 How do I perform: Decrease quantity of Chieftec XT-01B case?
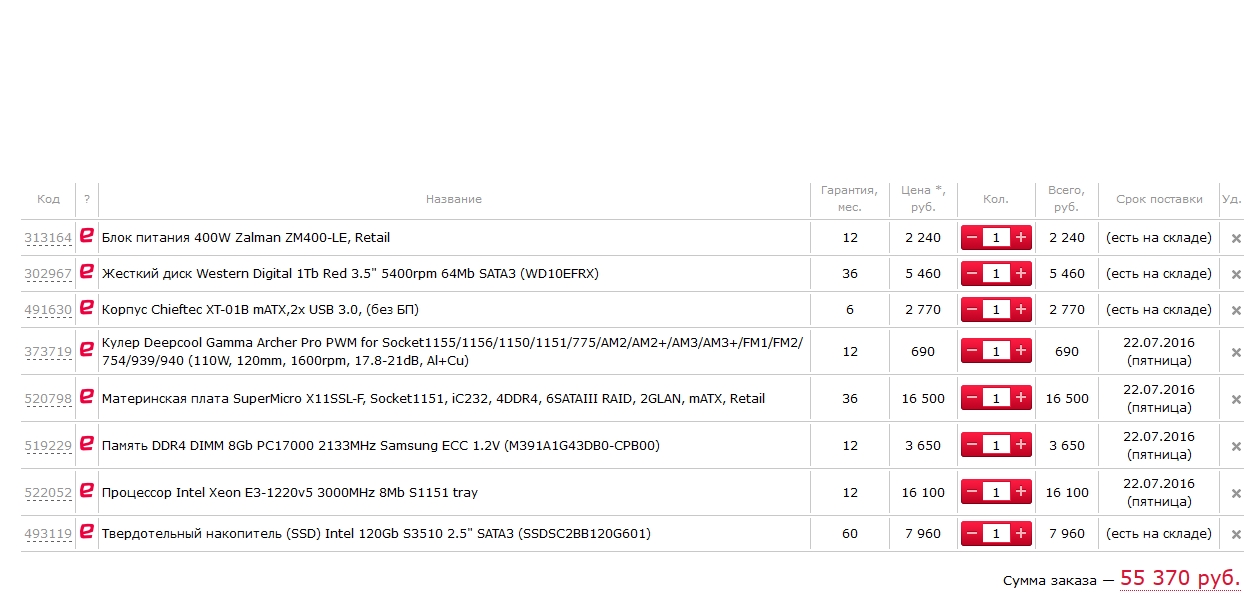(x=972, y=310)
